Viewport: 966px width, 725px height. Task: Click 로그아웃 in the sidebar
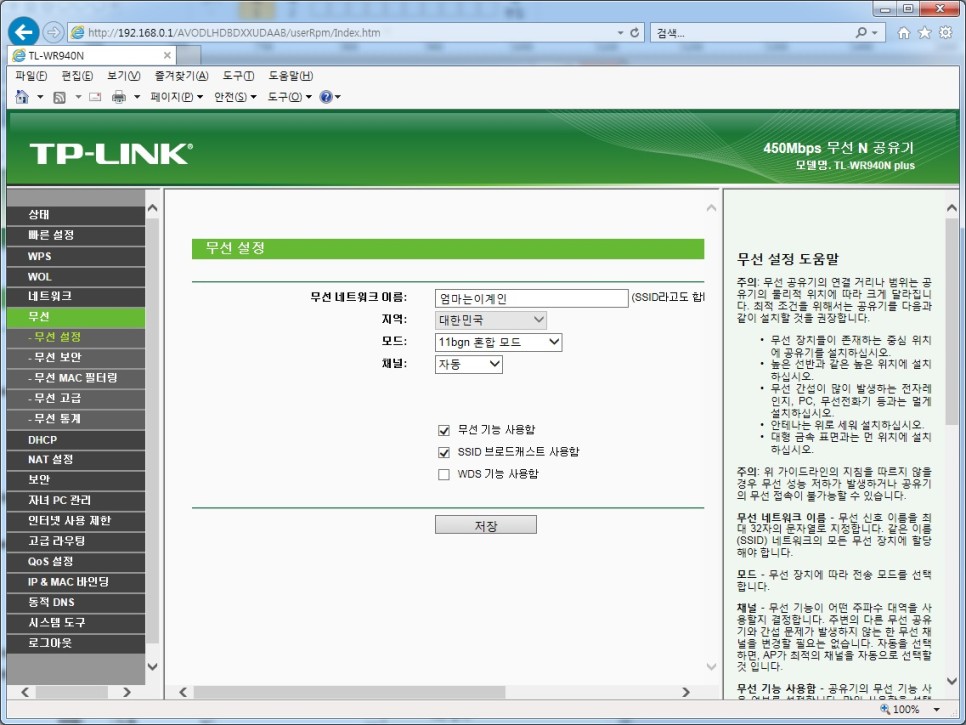pos(76,643)
